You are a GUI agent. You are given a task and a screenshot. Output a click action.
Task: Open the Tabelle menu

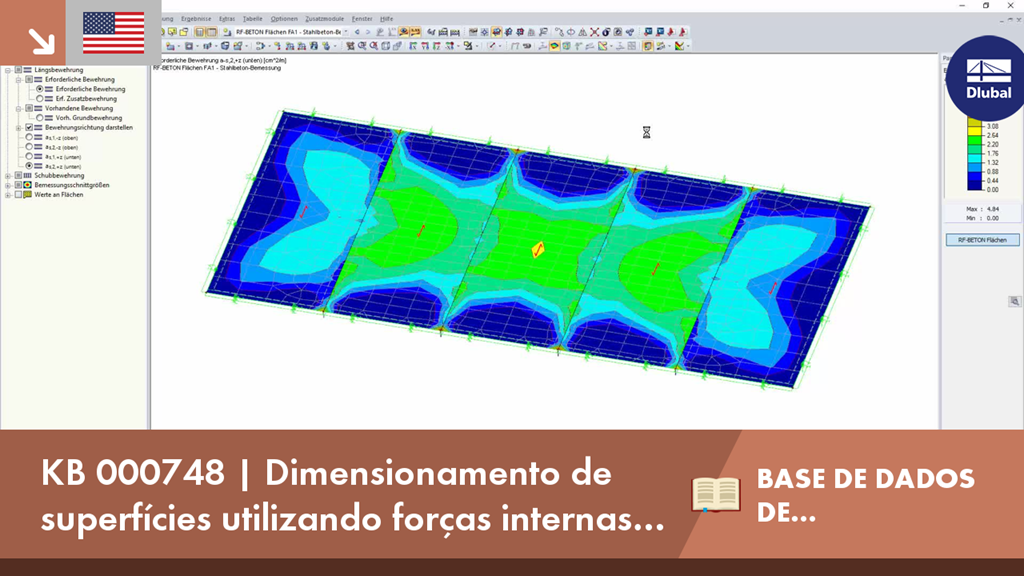pos(252,19)
